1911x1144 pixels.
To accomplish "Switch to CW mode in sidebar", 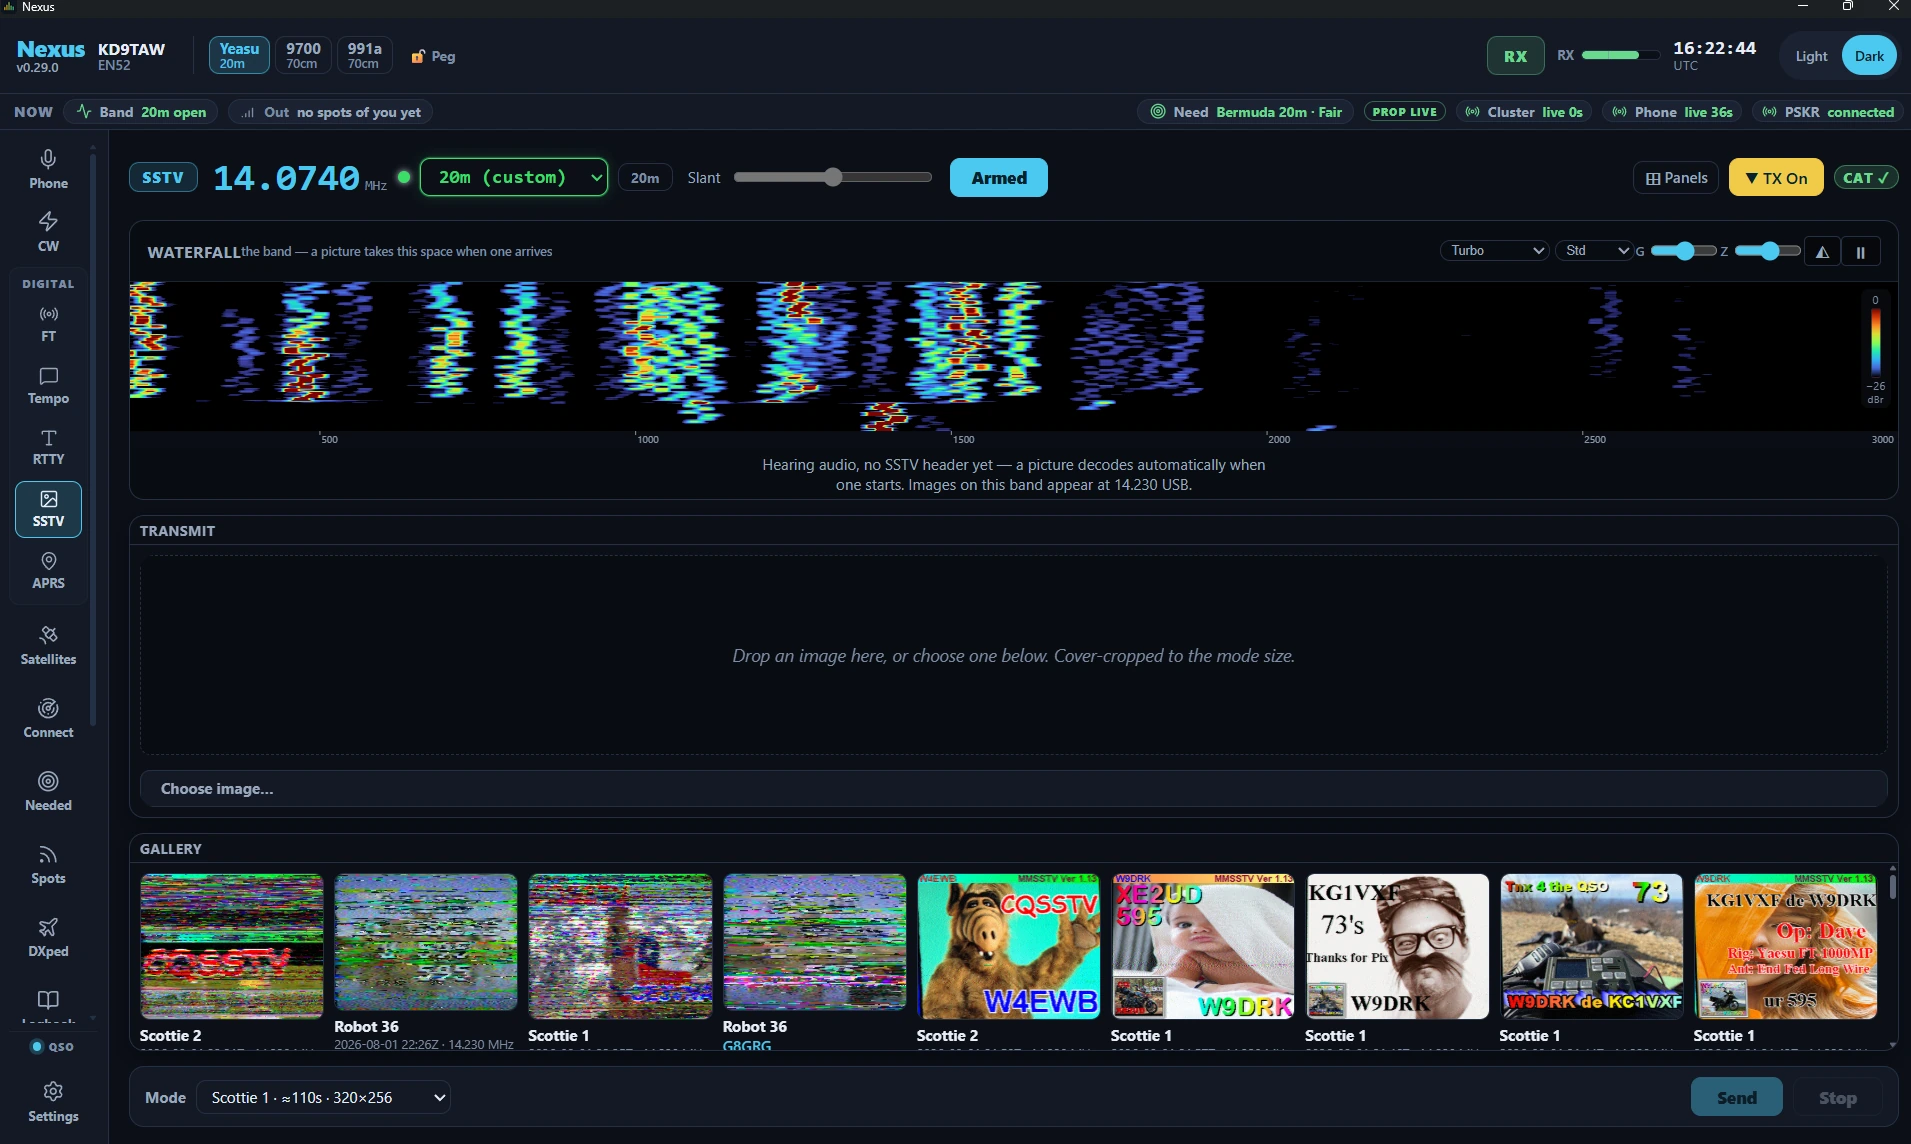I will 48,231.
